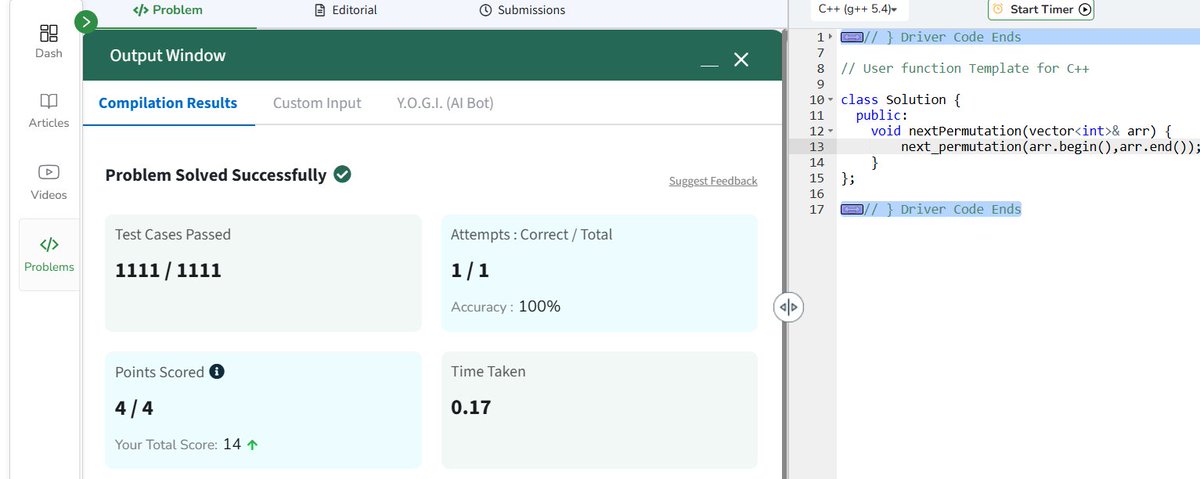Switch to the Submissions tab
The height and width of the screenshot is (479, 1200).
pyautogui.click(x=522, y=10)
